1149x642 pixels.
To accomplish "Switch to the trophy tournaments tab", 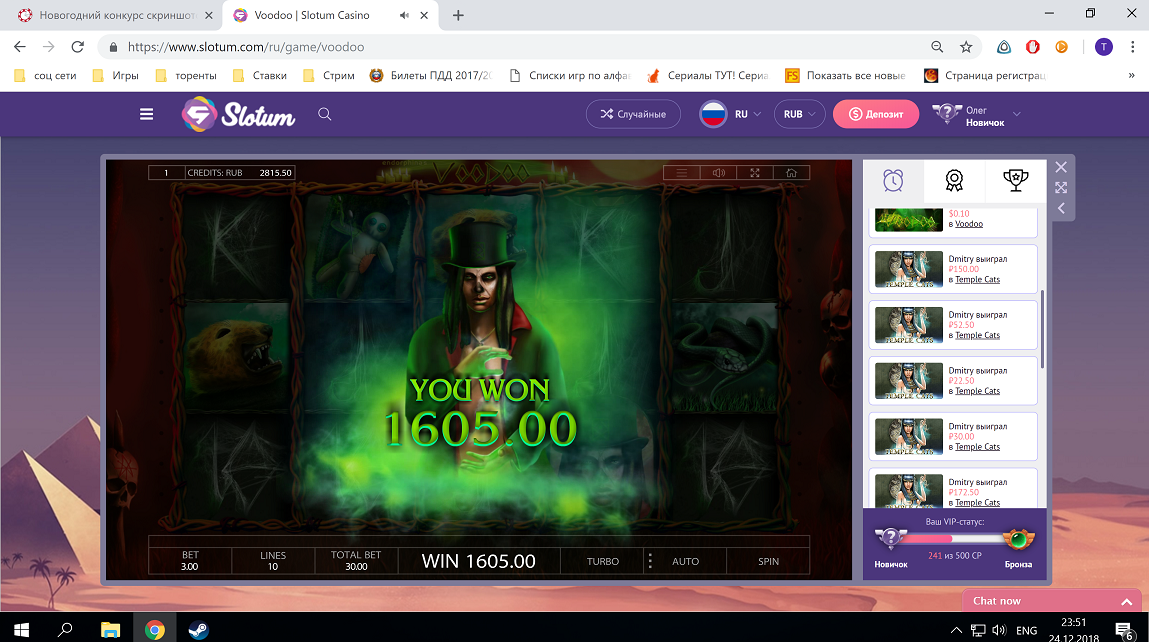I will [x=1016, y=180].
